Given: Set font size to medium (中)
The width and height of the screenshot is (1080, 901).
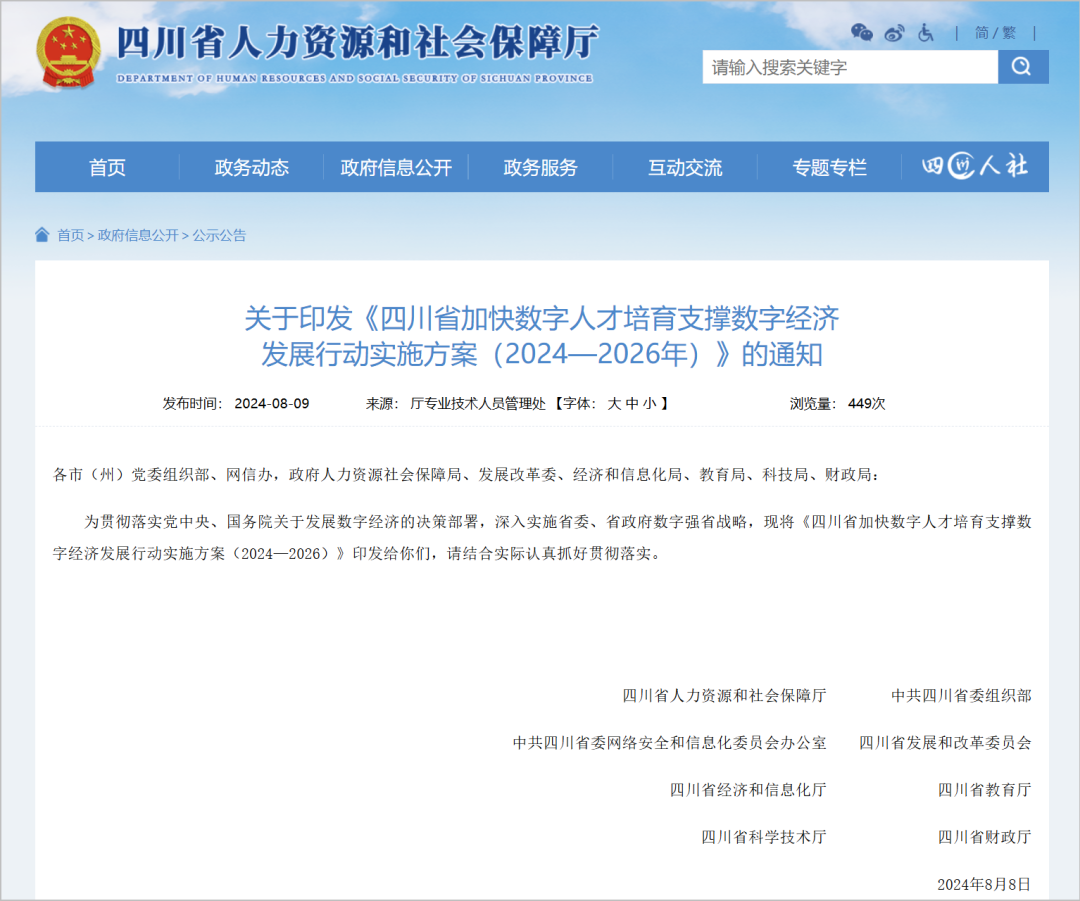Looking at the screenshot, I should click(632, 404).
